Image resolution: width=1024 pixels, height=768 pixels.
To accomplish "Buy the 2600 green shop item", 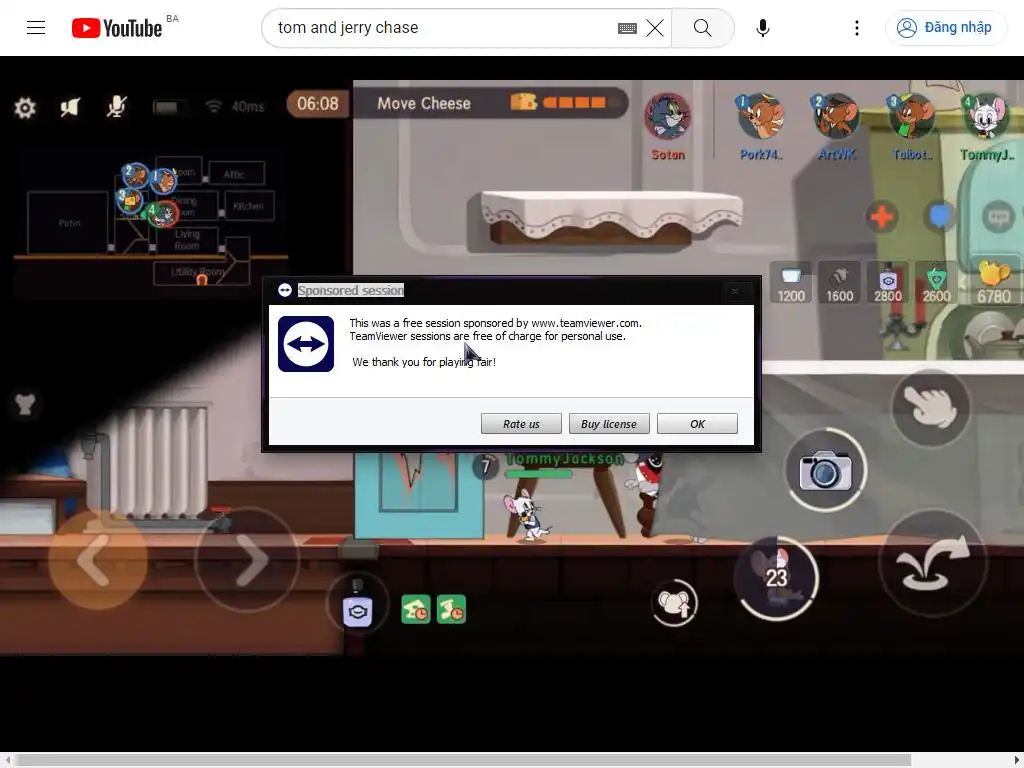I will [936, 283].
